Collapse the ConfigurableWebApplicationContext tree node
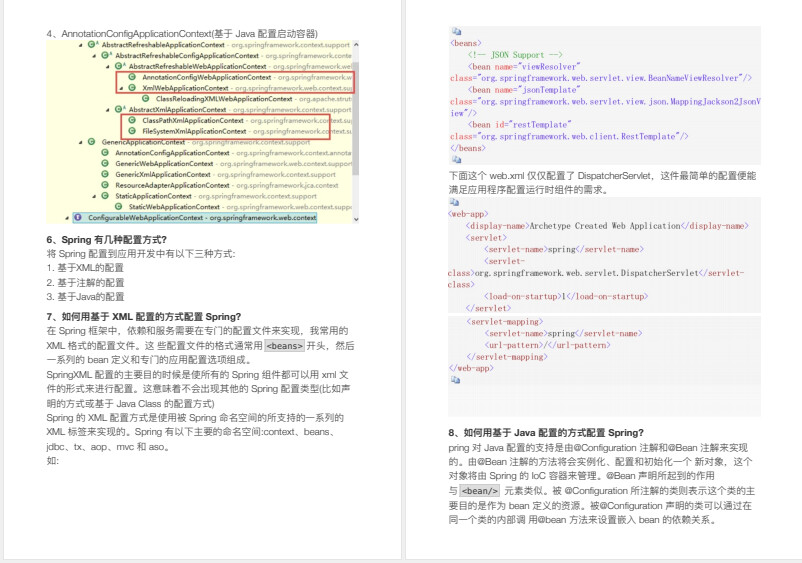The height and width of the screenshot is (563, 802). click(x=67, y=218)
